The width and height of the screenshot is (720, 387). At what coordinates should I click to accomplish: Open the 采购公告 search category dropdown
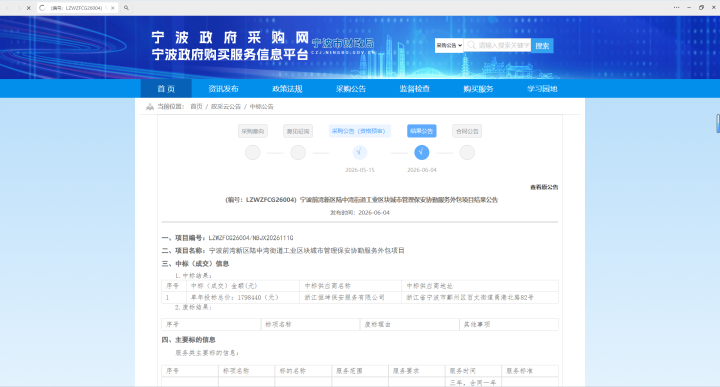point(449,45)
